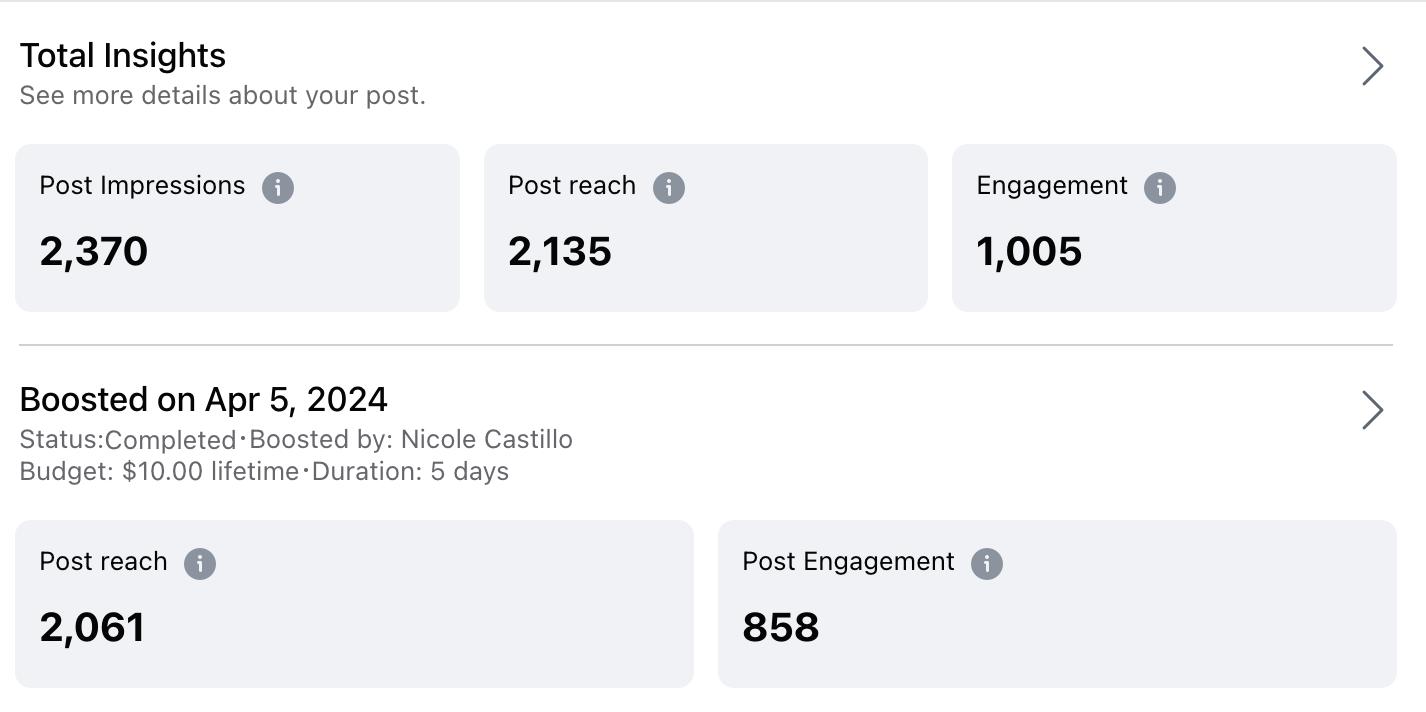1426x712 pixels.
Task: Click the info icon beside Post Engagement
Action: click(987, 563)
